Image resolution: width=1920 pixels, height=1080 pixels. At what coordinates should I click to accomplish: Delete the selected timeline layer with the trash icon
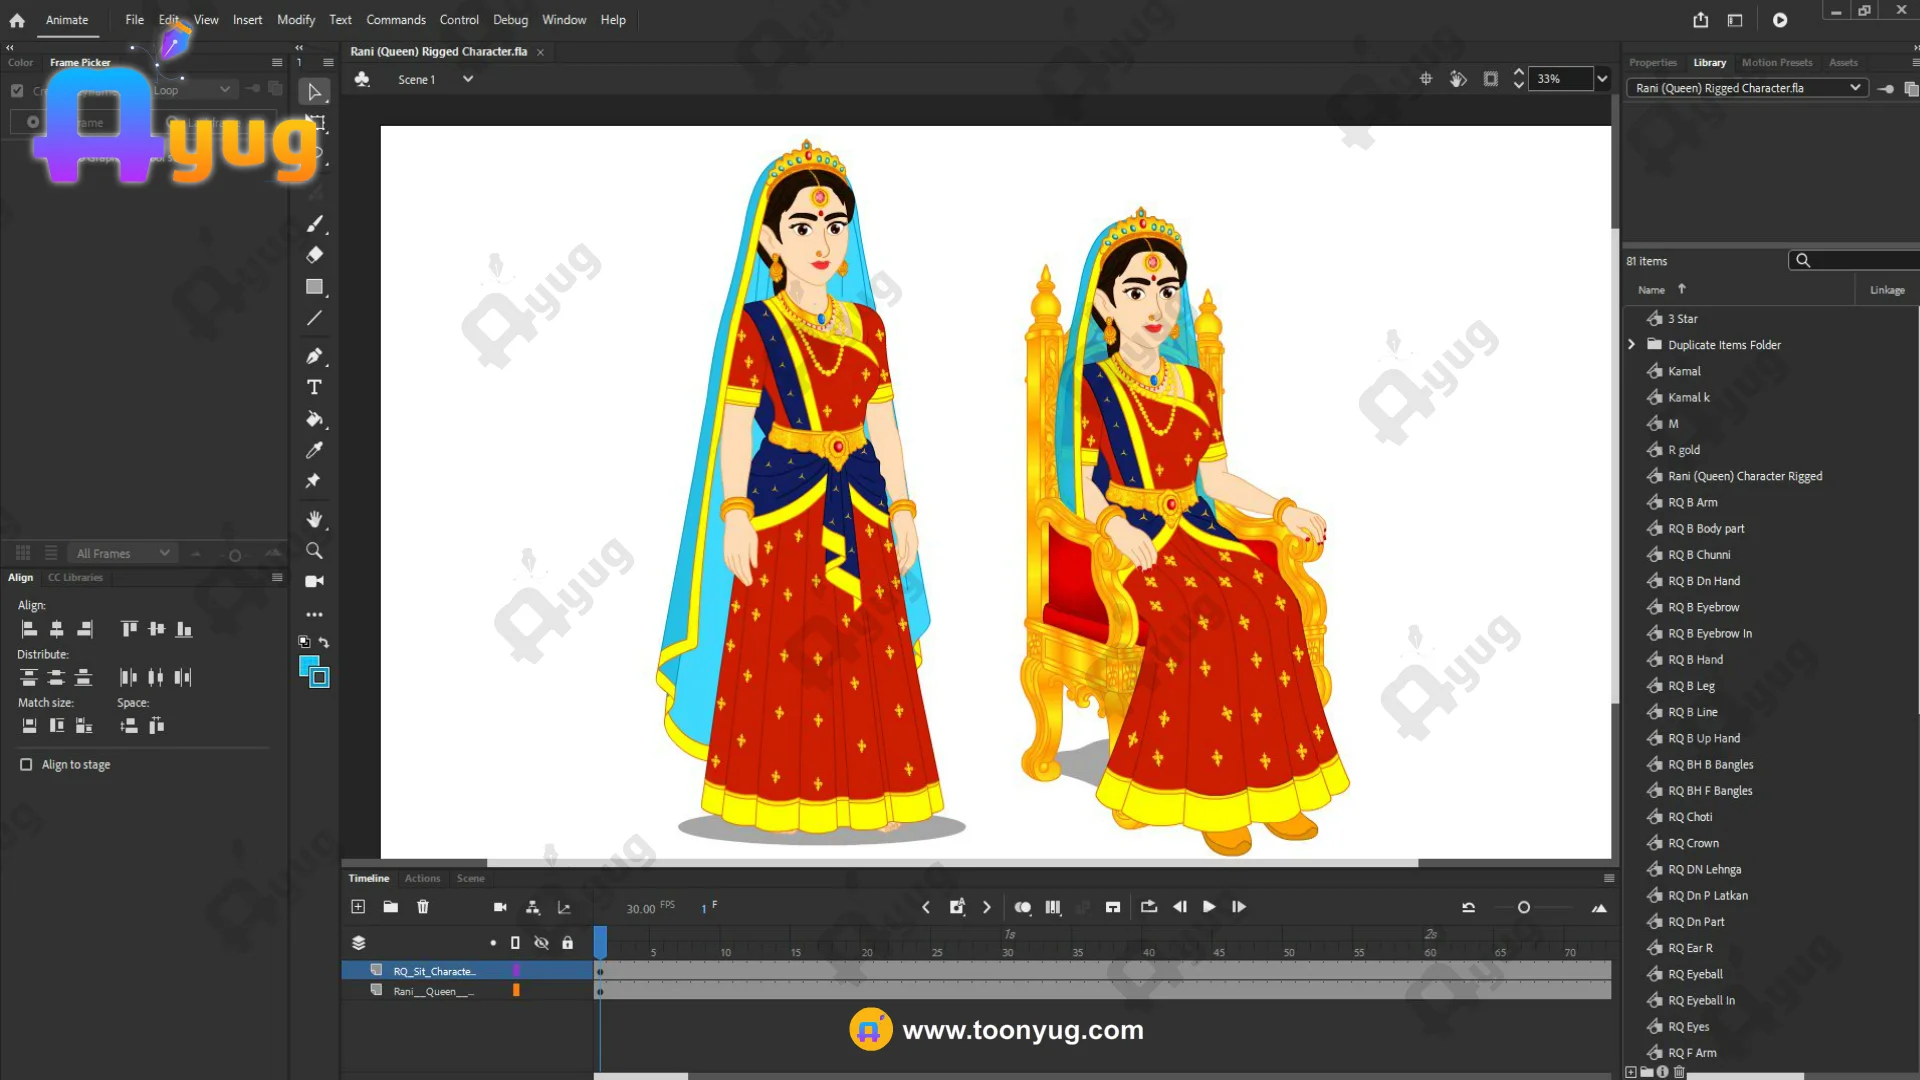click(x=423, y=907)
